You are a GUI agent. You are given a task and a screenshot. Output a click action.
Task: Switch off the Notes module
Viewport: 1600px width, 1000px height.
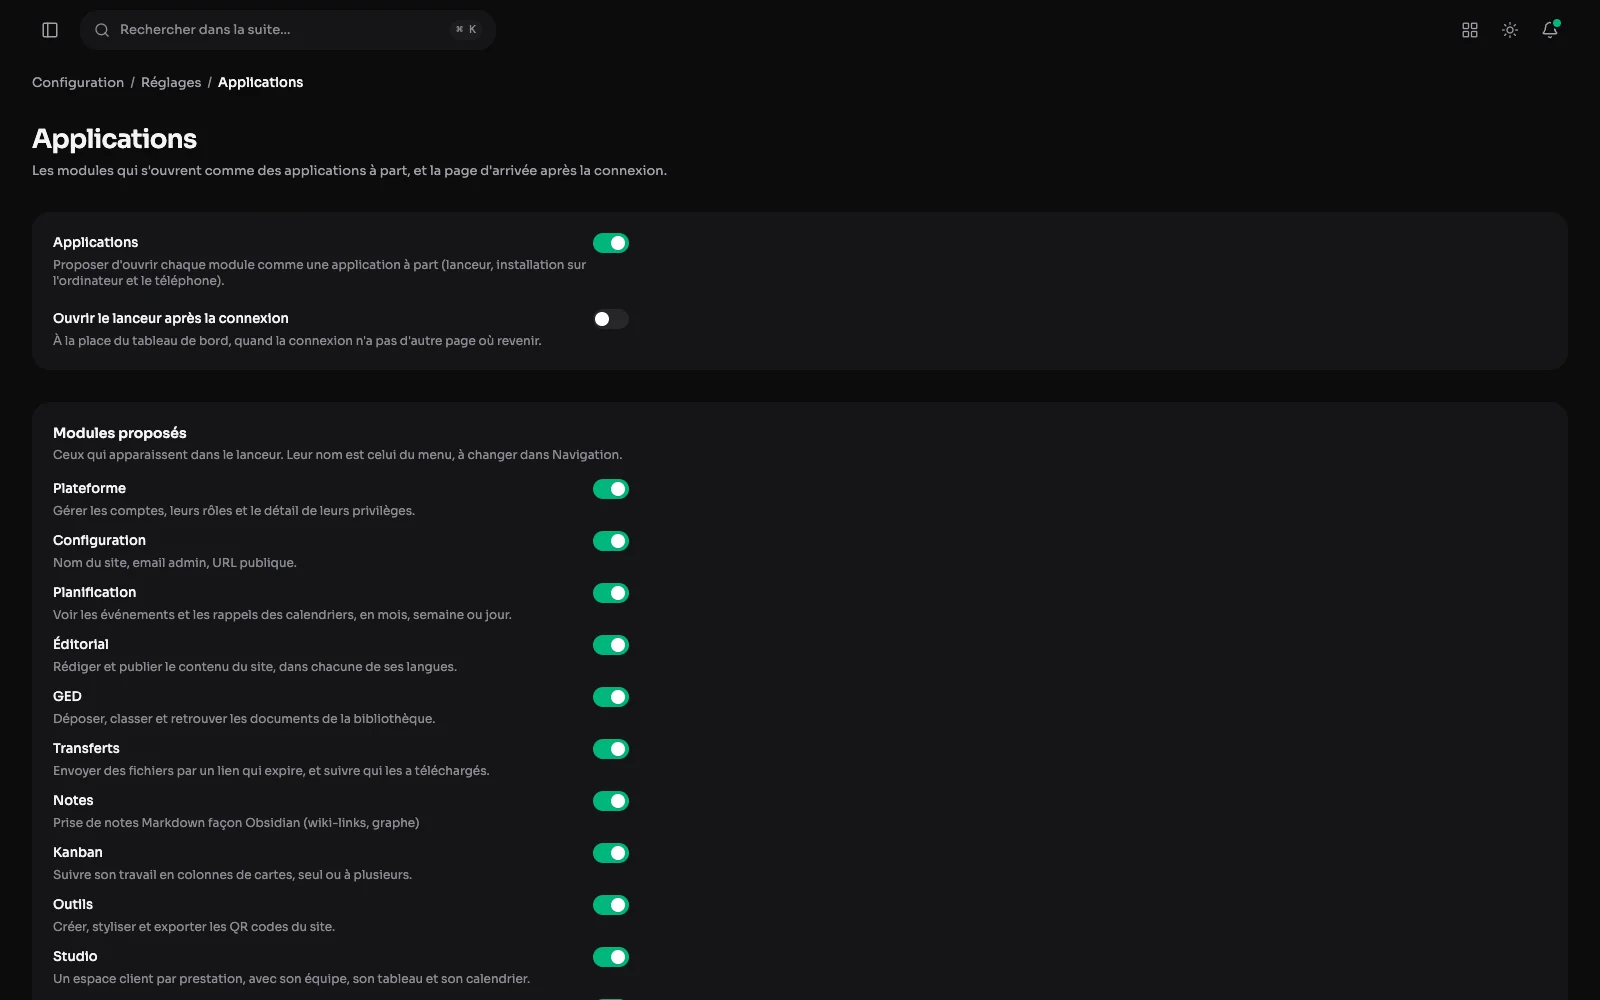point(611,801)
